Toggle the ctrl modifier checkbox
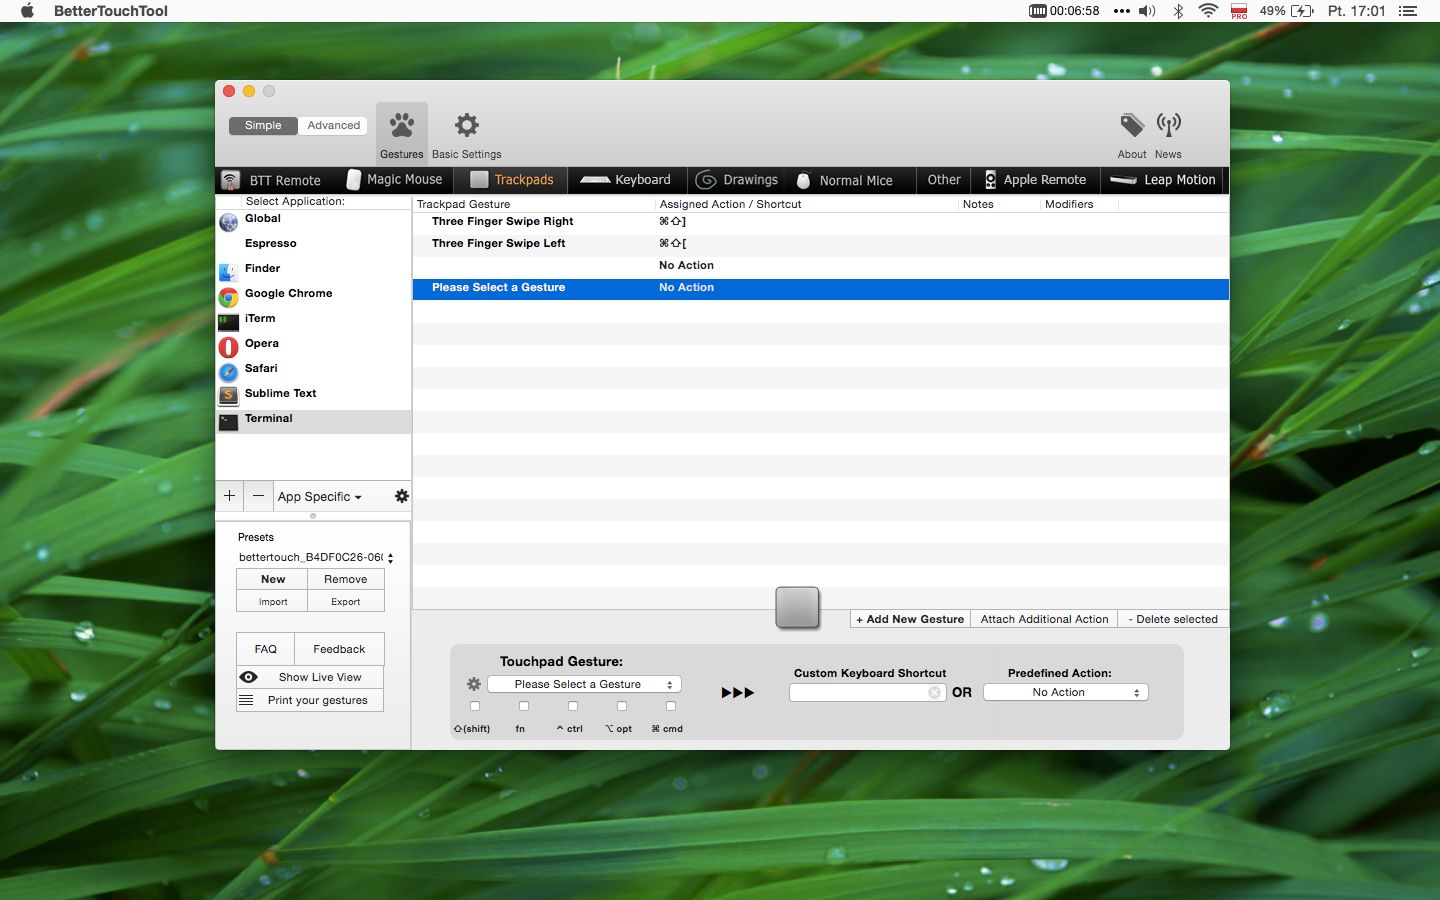Viewport: 1440px width, 900px height. [573, 706]
